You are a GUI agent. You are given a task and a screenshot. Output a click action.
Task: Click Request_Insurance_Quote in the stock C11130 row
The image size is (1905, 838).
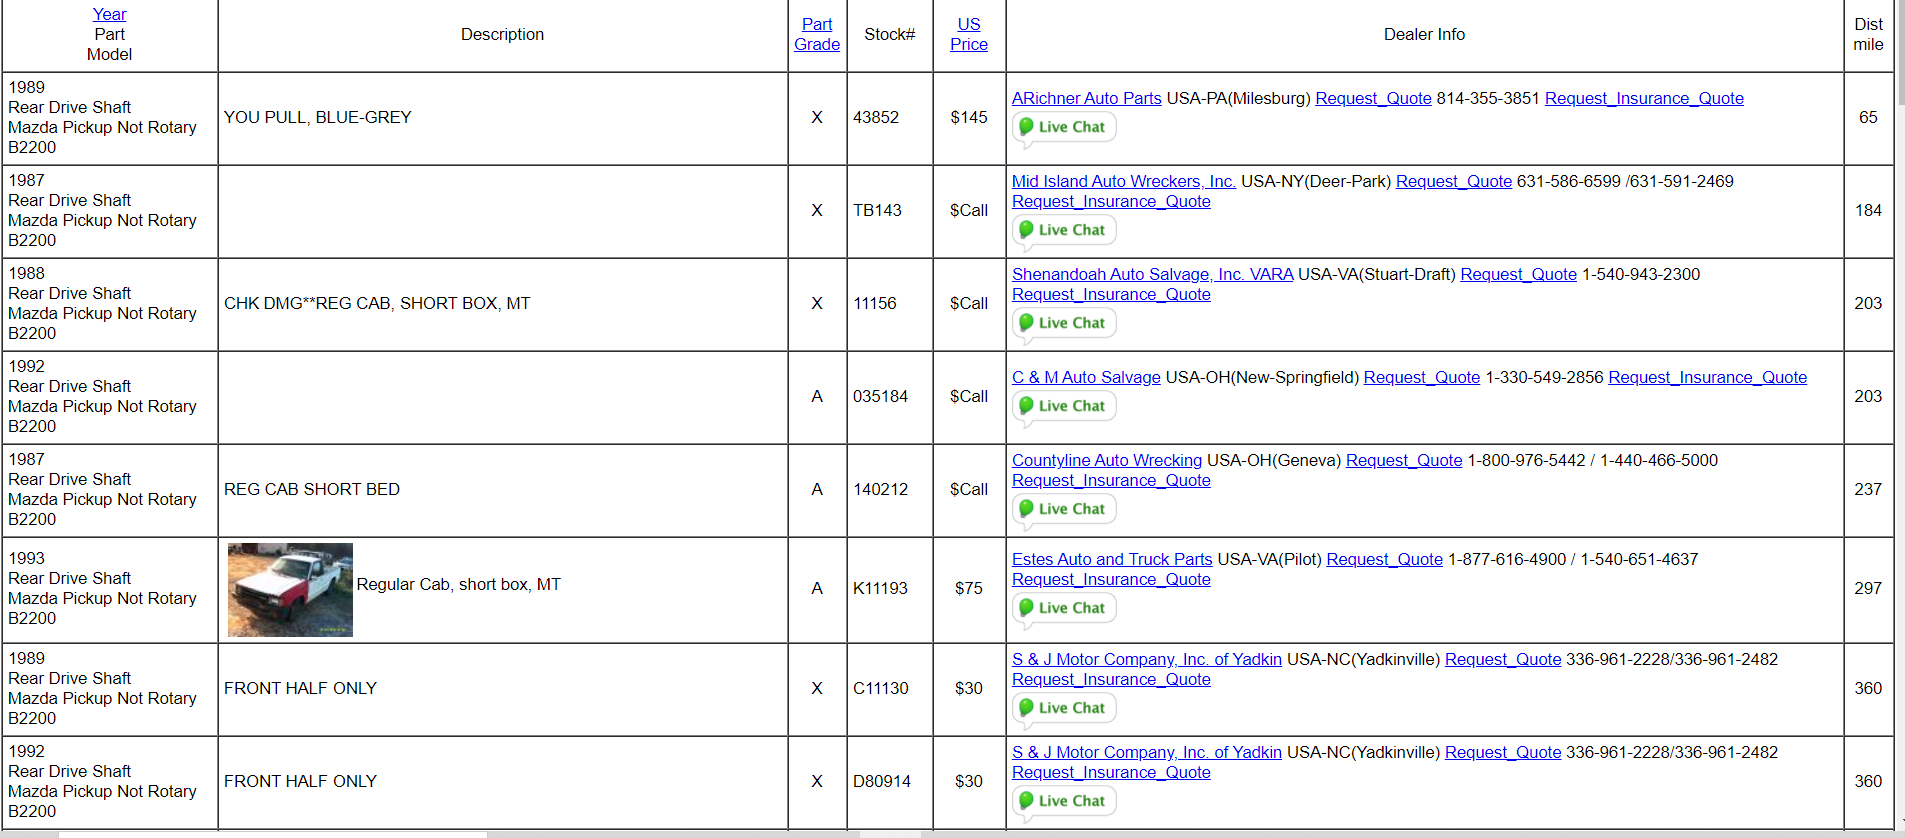[x=1111, y=679]
